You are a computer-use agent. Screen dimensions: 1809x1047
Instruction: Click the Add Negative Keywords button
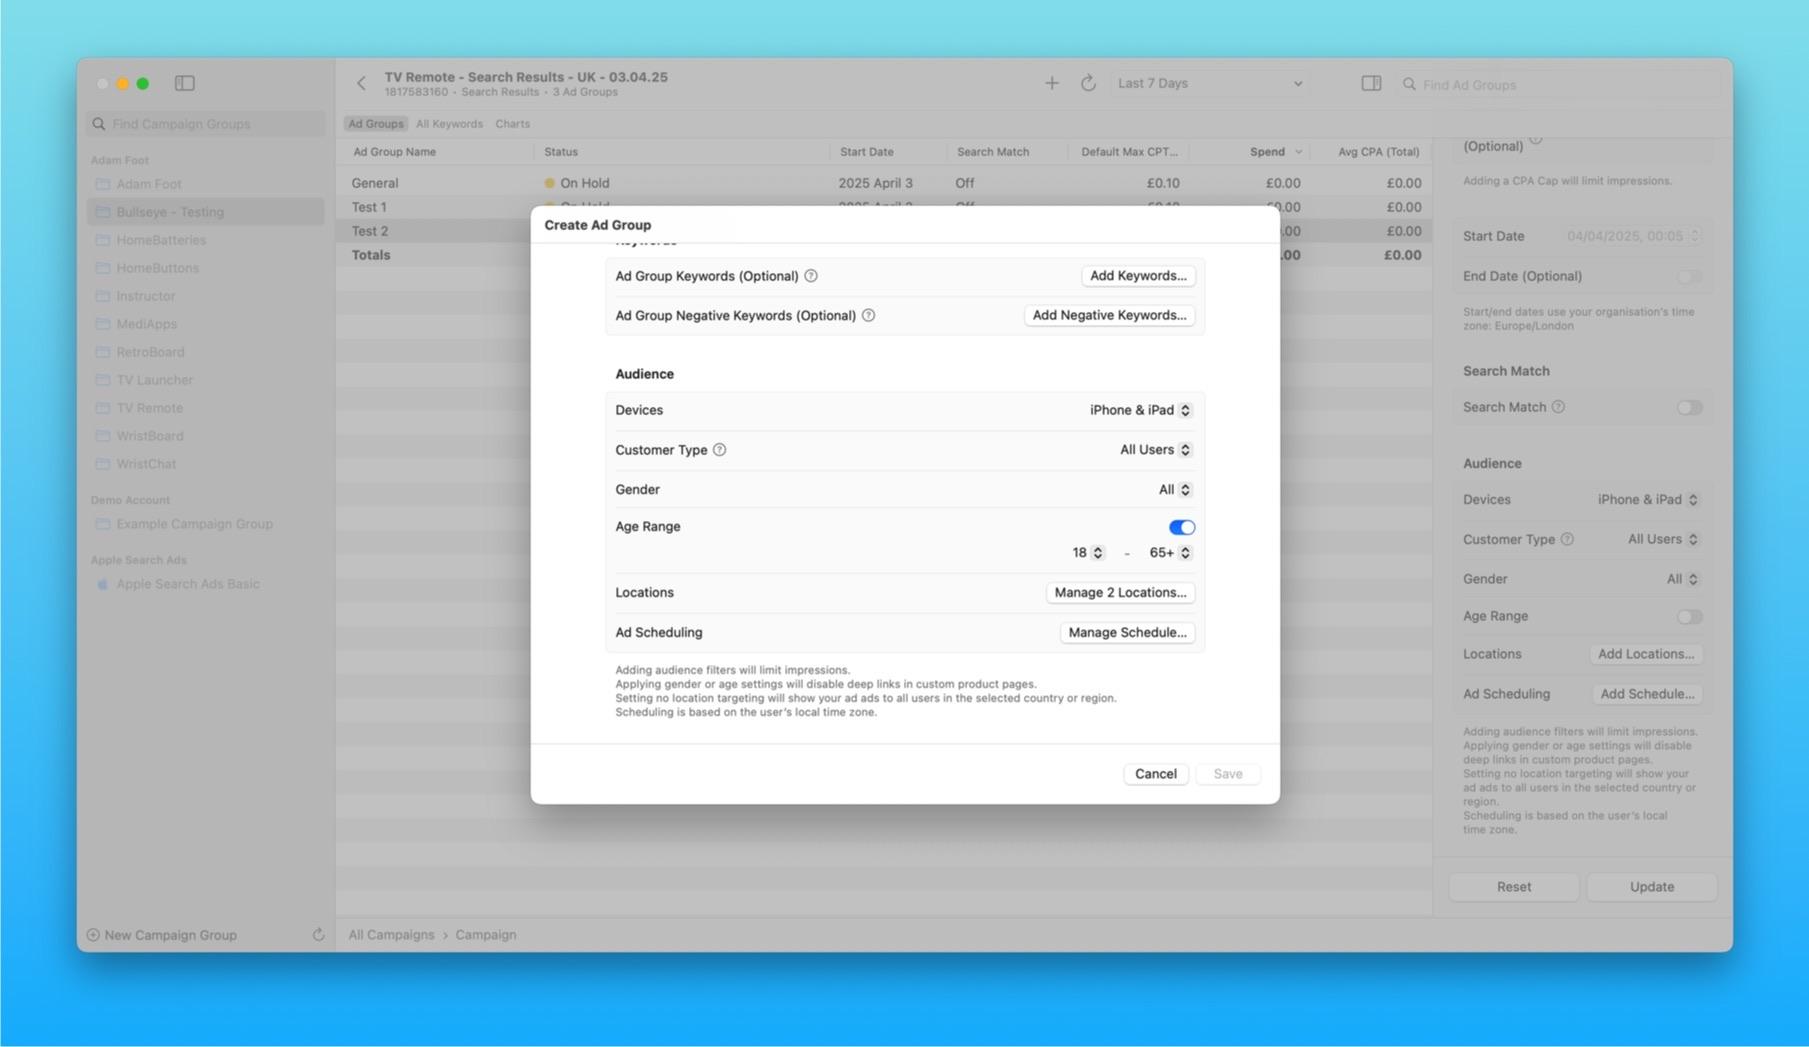tap(1109, 315)
